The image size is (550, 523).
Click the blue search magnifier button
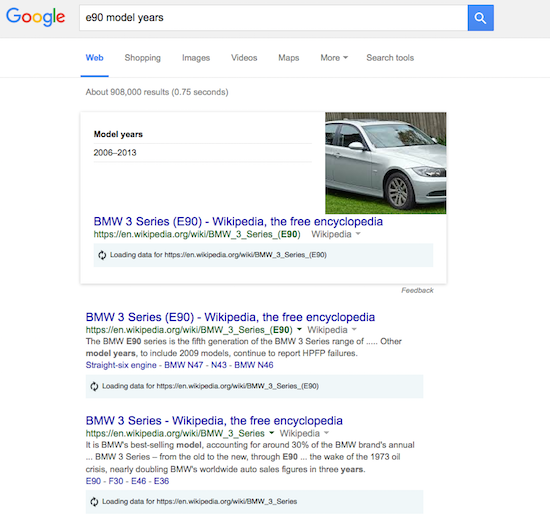tap(480, 18)
